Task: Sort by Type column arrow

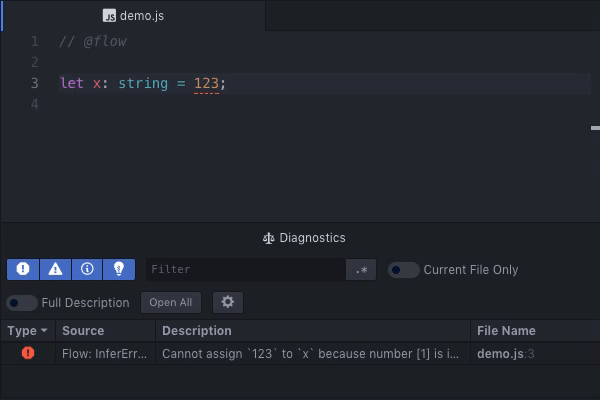Action: coord(44,330)
